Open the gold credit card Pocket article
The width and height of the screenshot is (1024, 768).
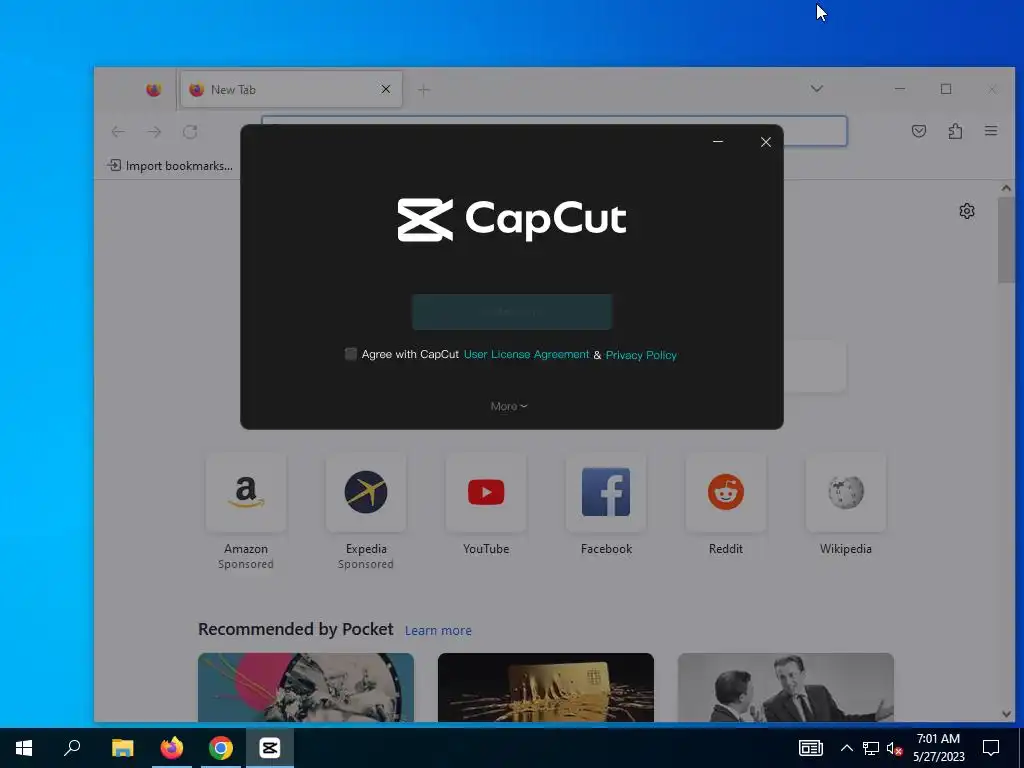click(545, 687)
